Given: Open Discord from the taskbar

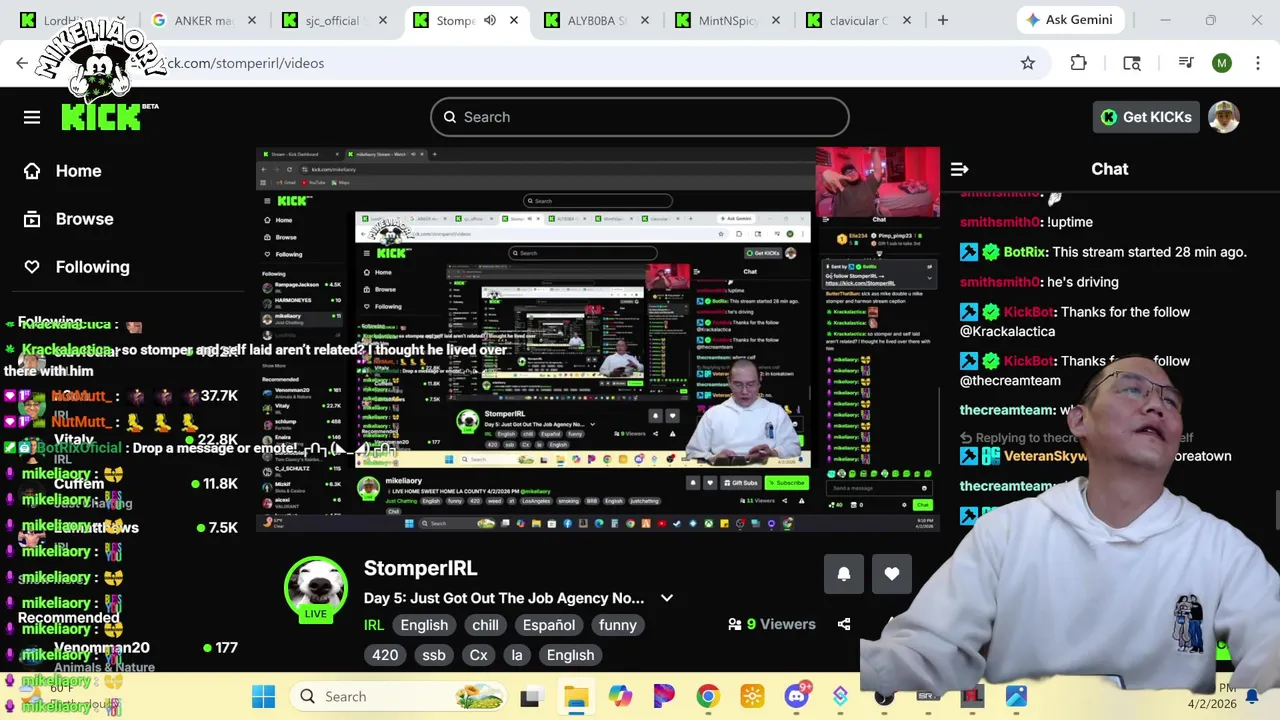Looking at the screenshot, I should pos(797,696).
